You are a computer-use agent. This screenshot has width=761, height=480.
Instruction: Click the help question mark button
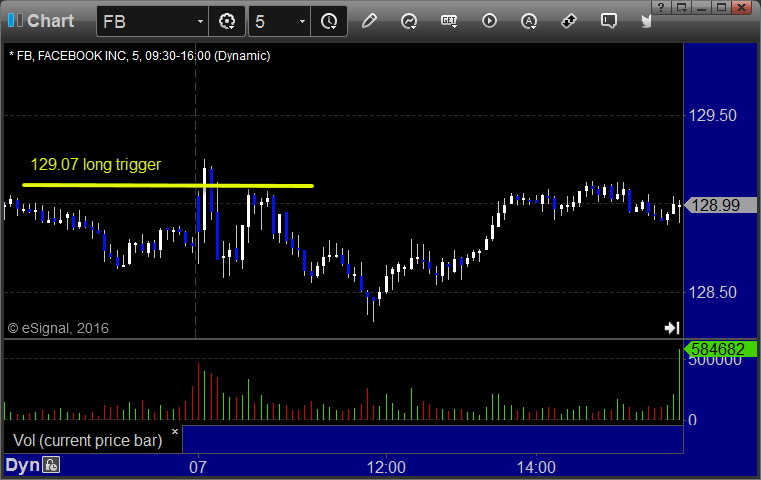(x=661, y=7)
